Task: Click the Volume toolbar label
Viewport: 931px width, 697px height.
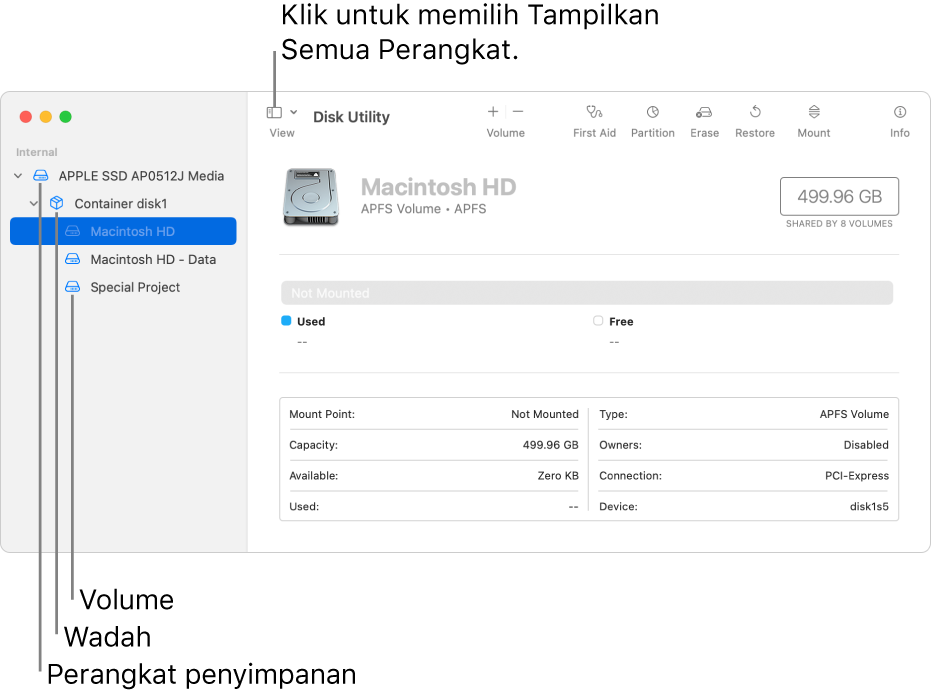Action: pyautogui.click(x=505, y=133)
